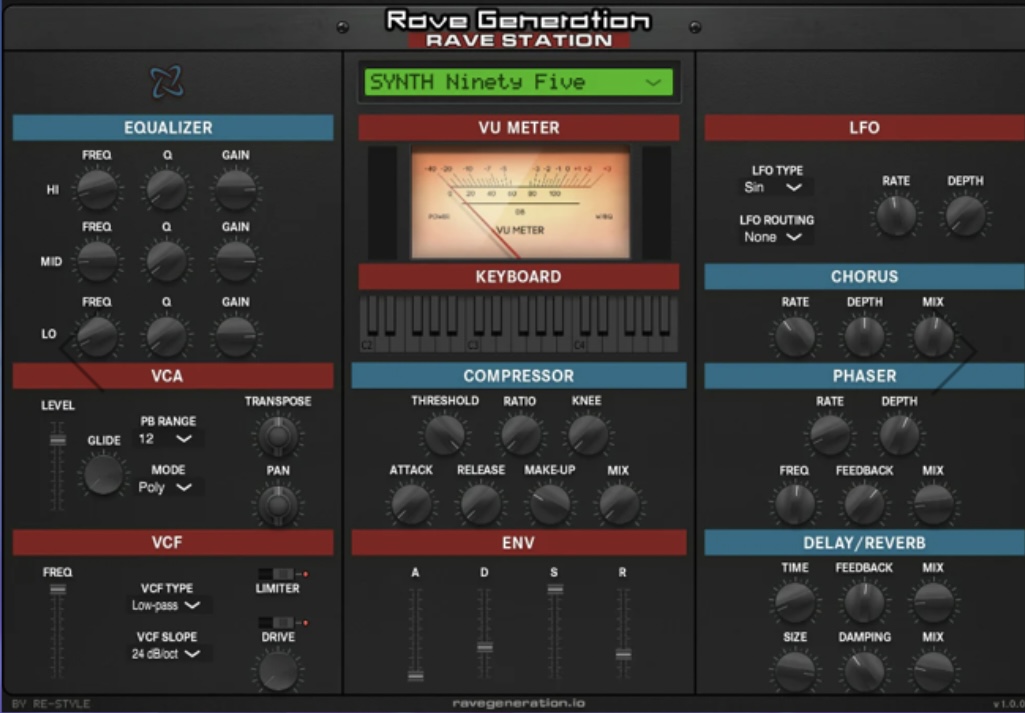The width and height of the screenshot is (1025, 713).
Task: Click the delay MIX knob beside FEEDBACK
Action: pyautogui.click(x=933, y=602)
